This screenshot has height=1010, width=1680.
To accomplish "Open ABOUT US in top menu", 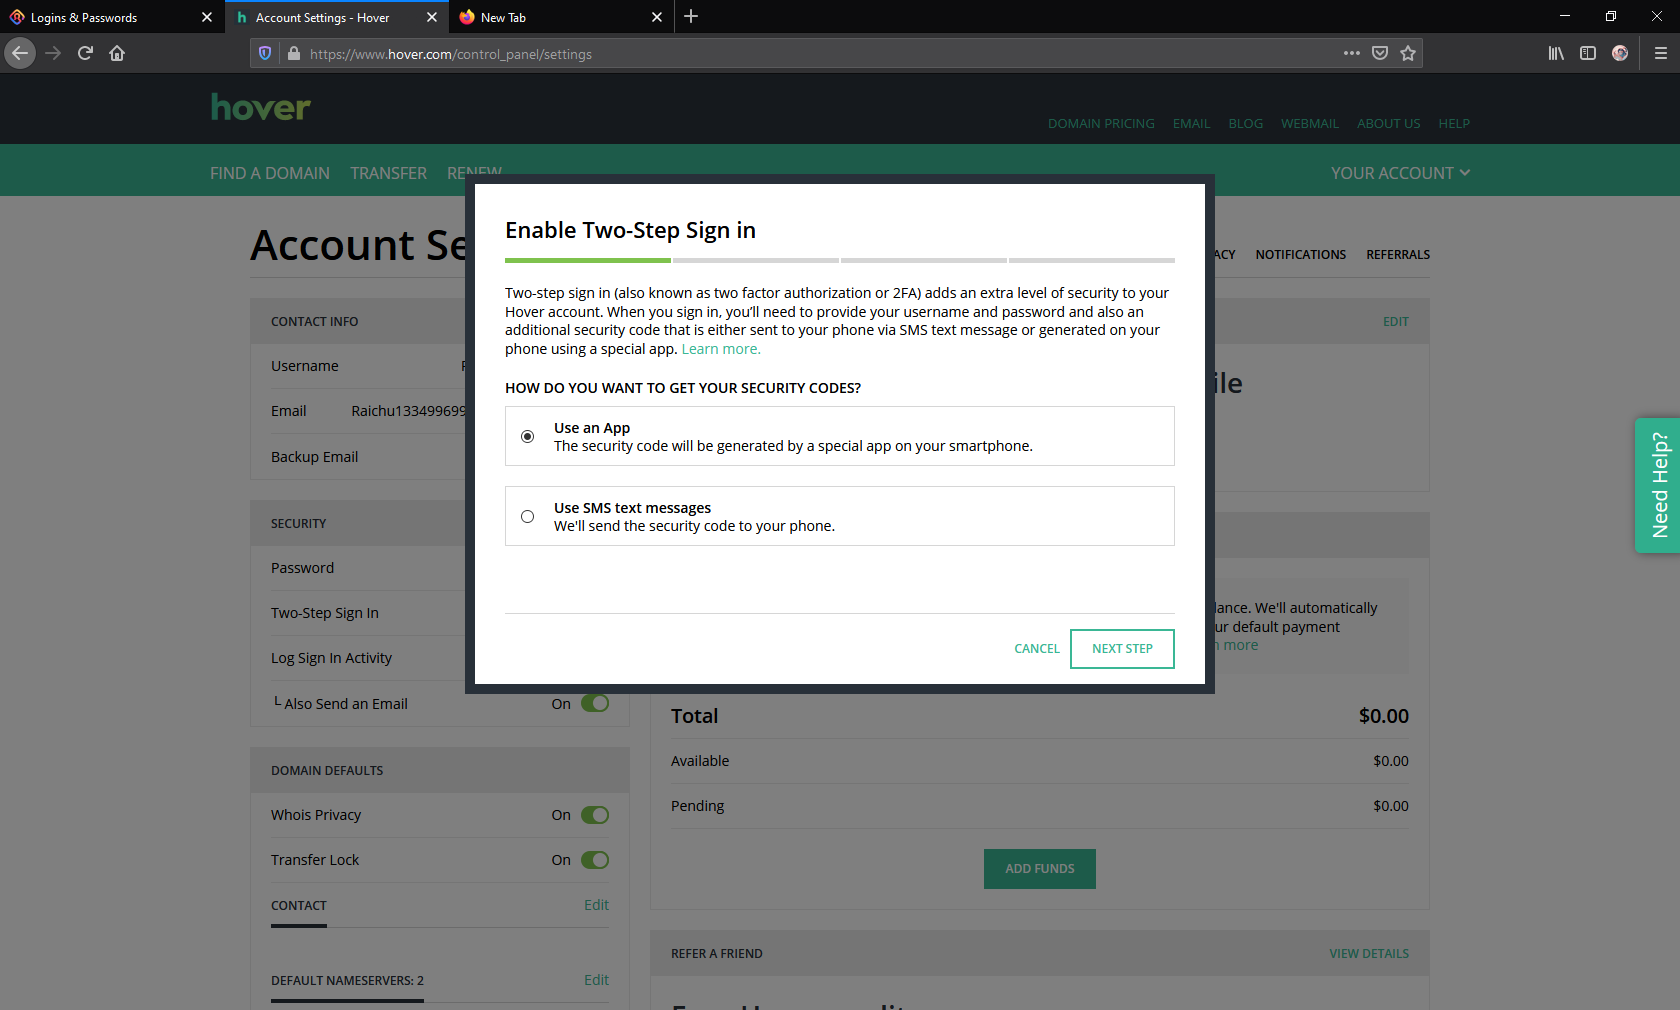I will click(x=1388, y=124).
